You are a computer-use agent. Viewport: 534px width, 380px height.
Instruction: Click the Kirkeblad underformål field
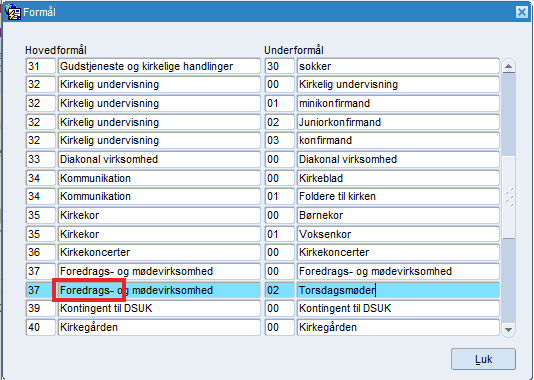(398, 178)
